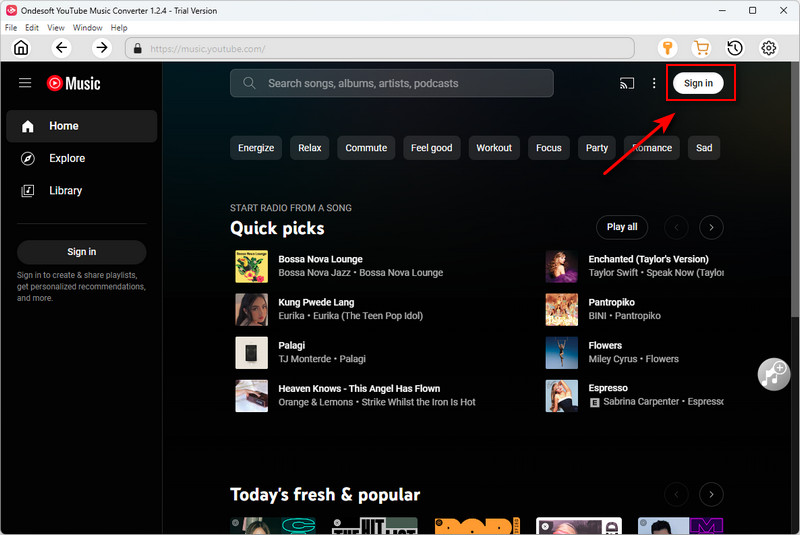Go forward with the right arrow button
This screenshot has height=535, width=800.
tap(102, 48)
